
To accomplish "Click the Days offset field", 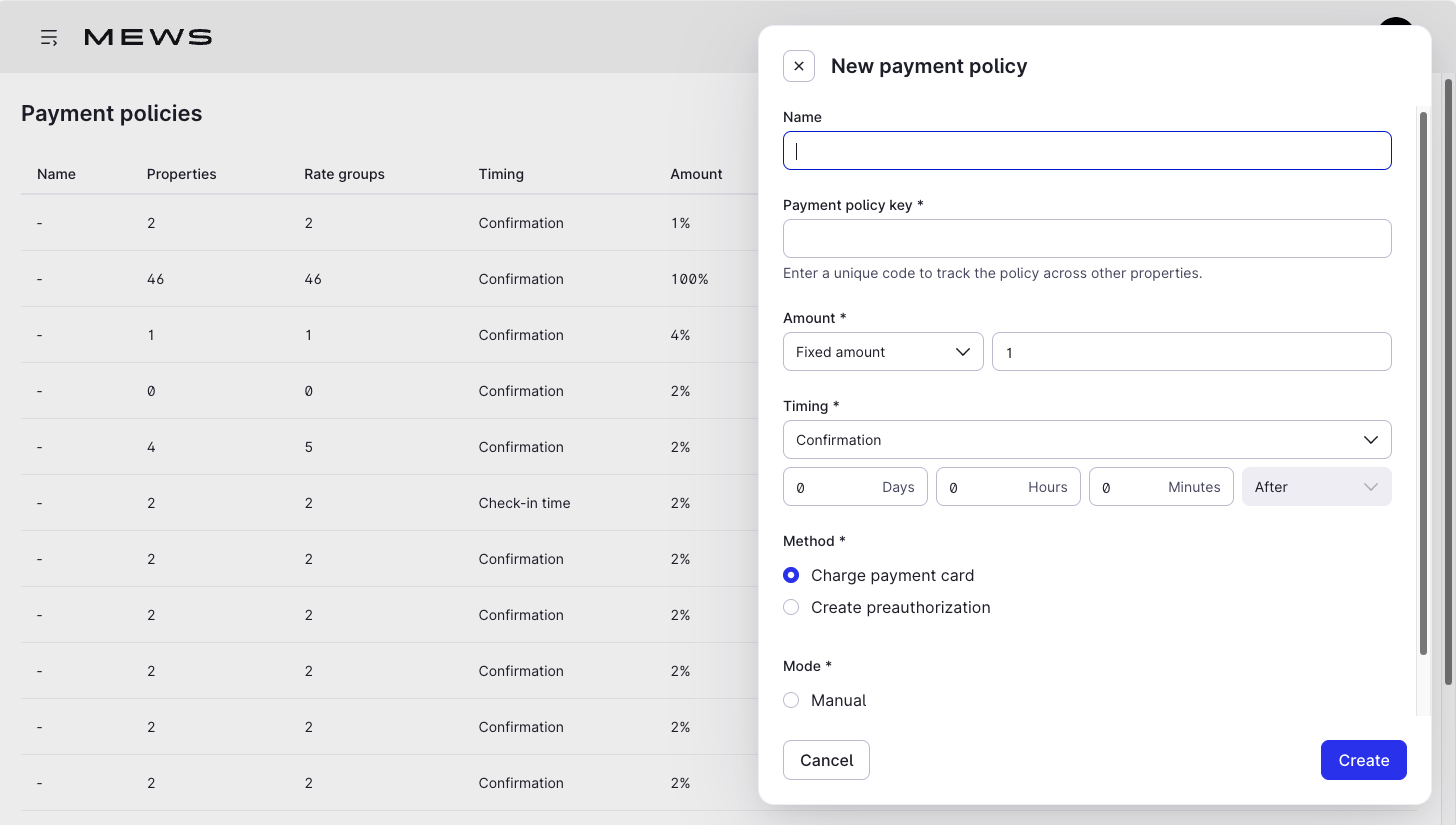I will click(855, 487).
